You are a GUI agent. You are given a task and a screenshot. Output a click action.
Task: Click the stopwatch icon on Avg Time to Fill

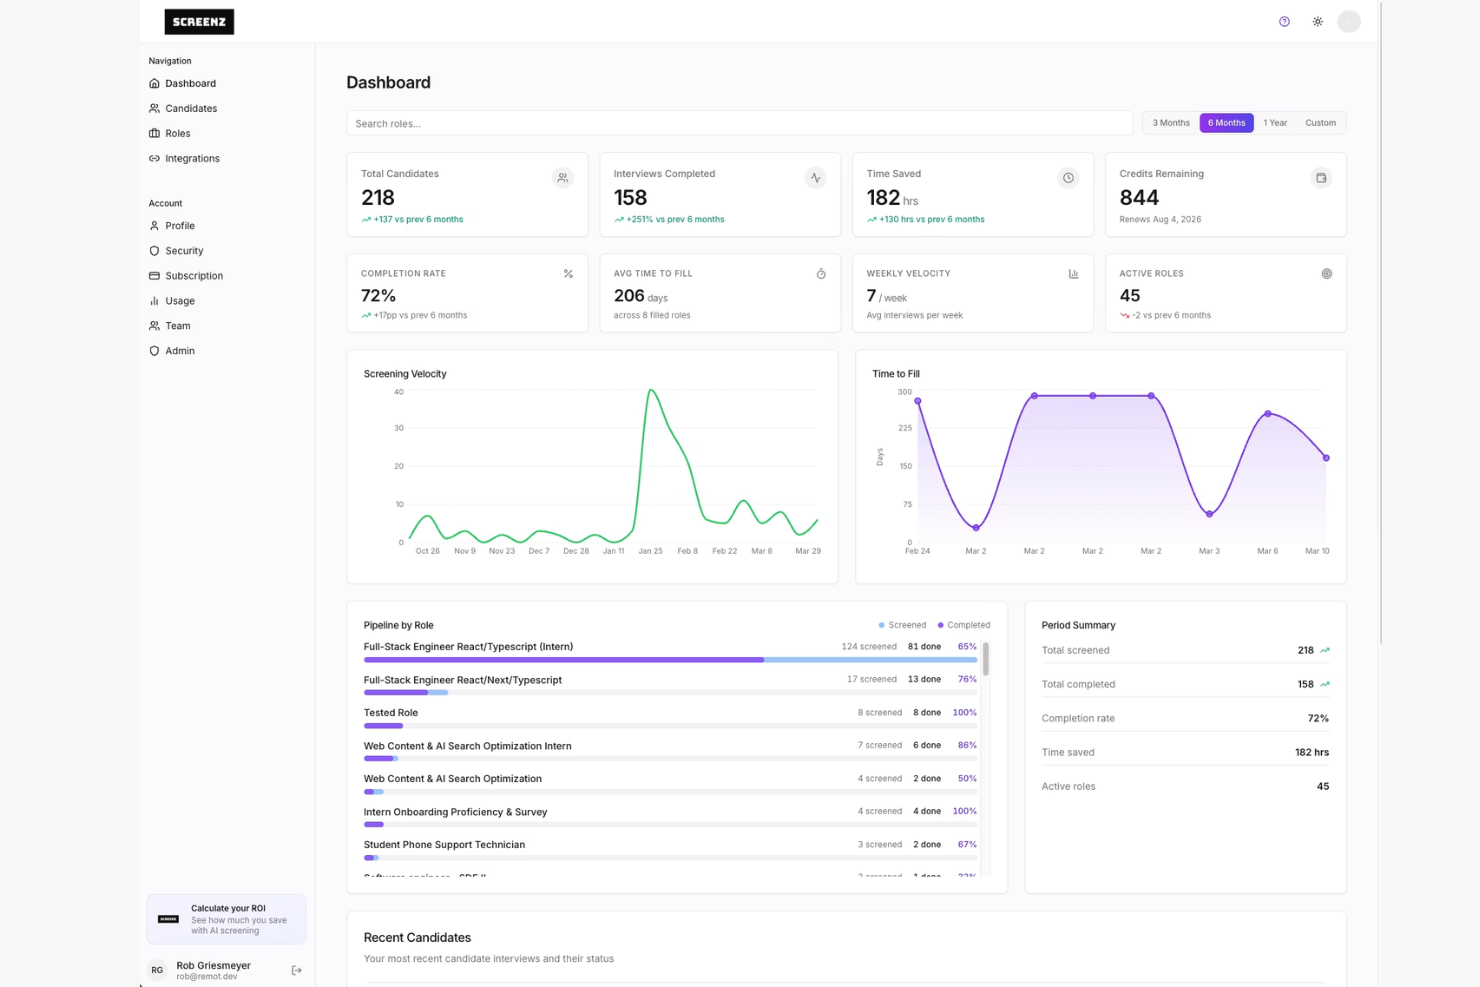tap(821, 274)
